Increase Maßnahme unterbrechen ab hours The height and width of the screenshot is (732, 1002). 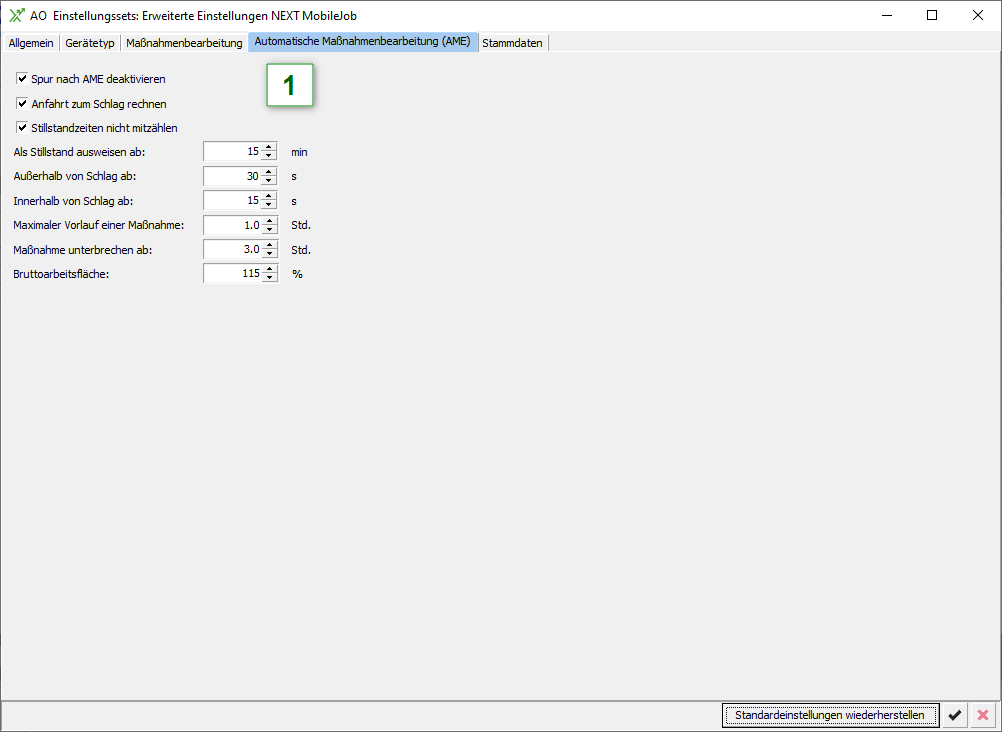click(269, 244)
